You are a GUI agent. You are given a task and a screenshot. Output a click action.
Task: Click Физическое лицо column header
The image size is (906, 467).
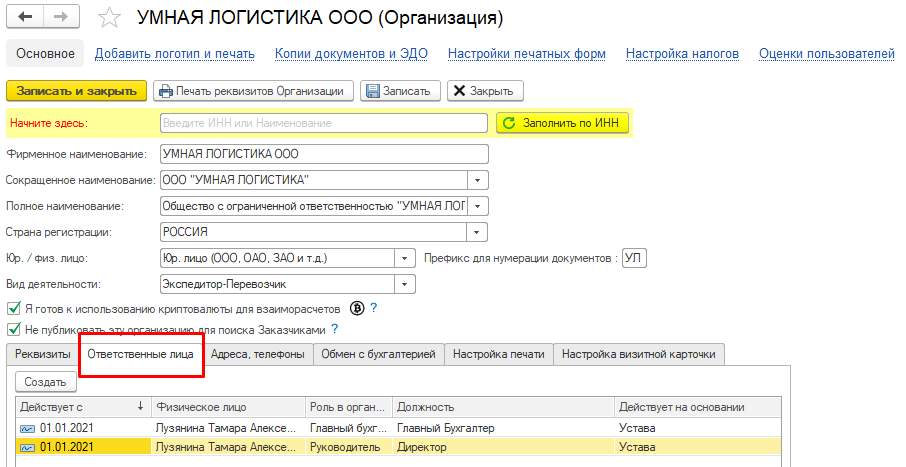[228, 407]
